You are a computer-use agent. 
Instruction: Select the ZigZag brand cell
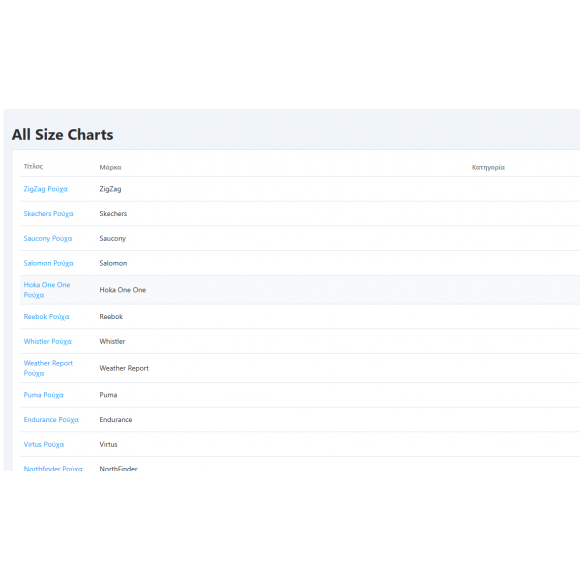click(110, 189)
